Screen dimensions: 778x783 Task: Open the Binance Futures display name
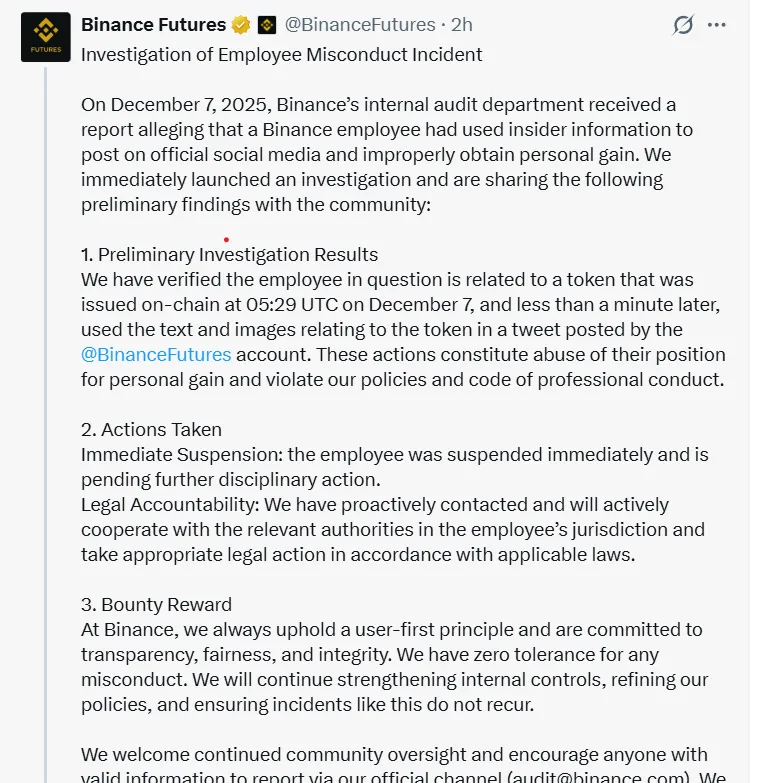[153, 24]
